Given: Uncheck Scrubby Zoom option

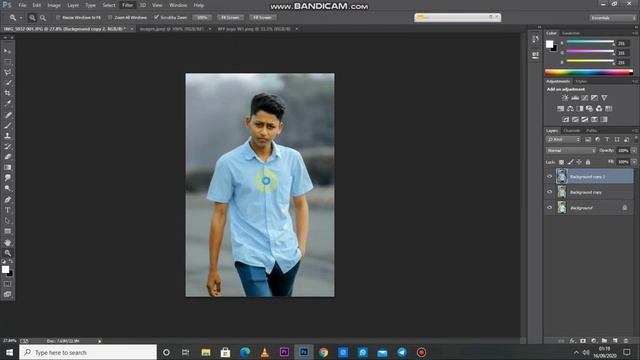Looking at the screenshot, I should pos(156,18).
